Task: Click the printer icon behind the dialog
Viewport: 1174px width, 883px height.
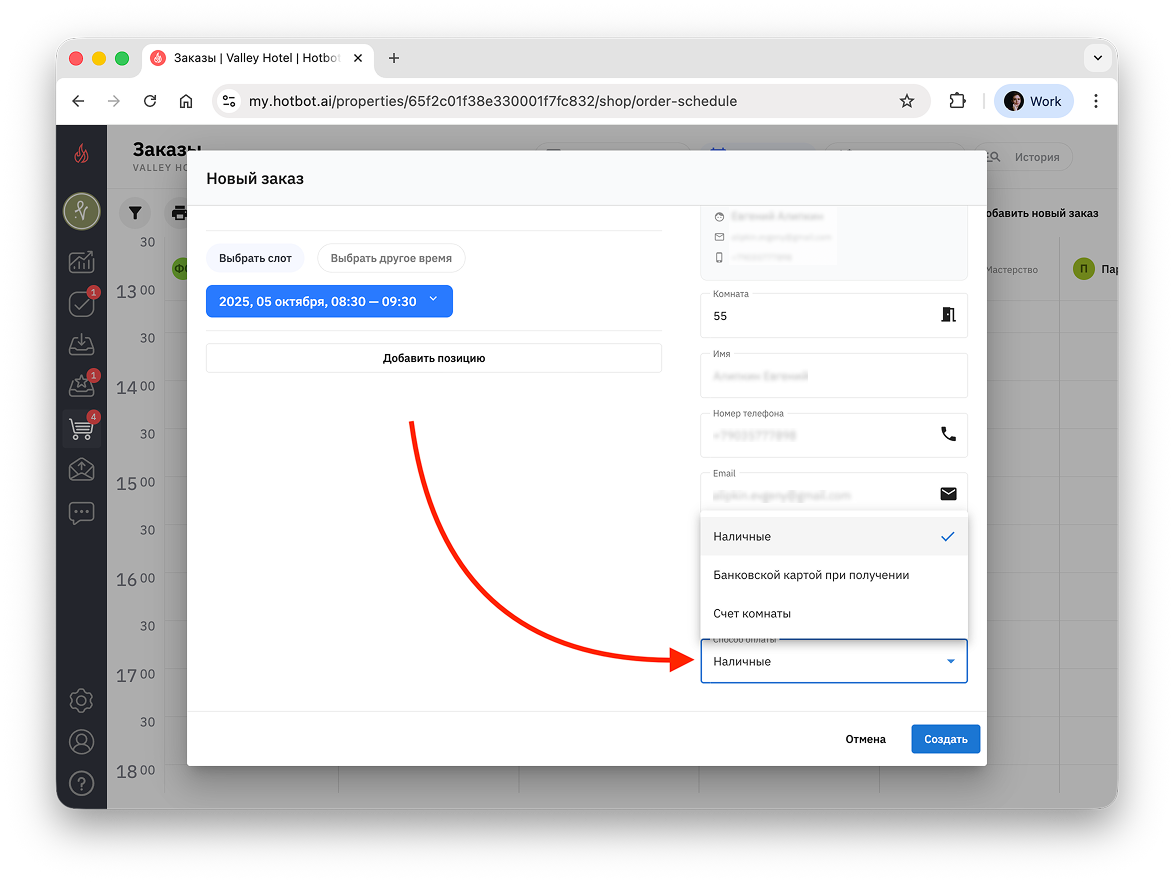Action: (x=178, y=213)
